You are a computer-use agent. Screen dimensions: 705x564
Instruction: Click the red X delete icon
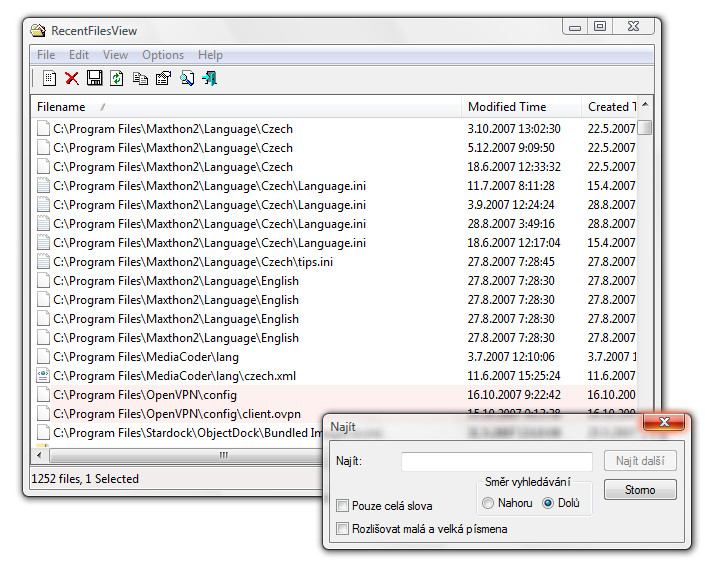(72, 79)
